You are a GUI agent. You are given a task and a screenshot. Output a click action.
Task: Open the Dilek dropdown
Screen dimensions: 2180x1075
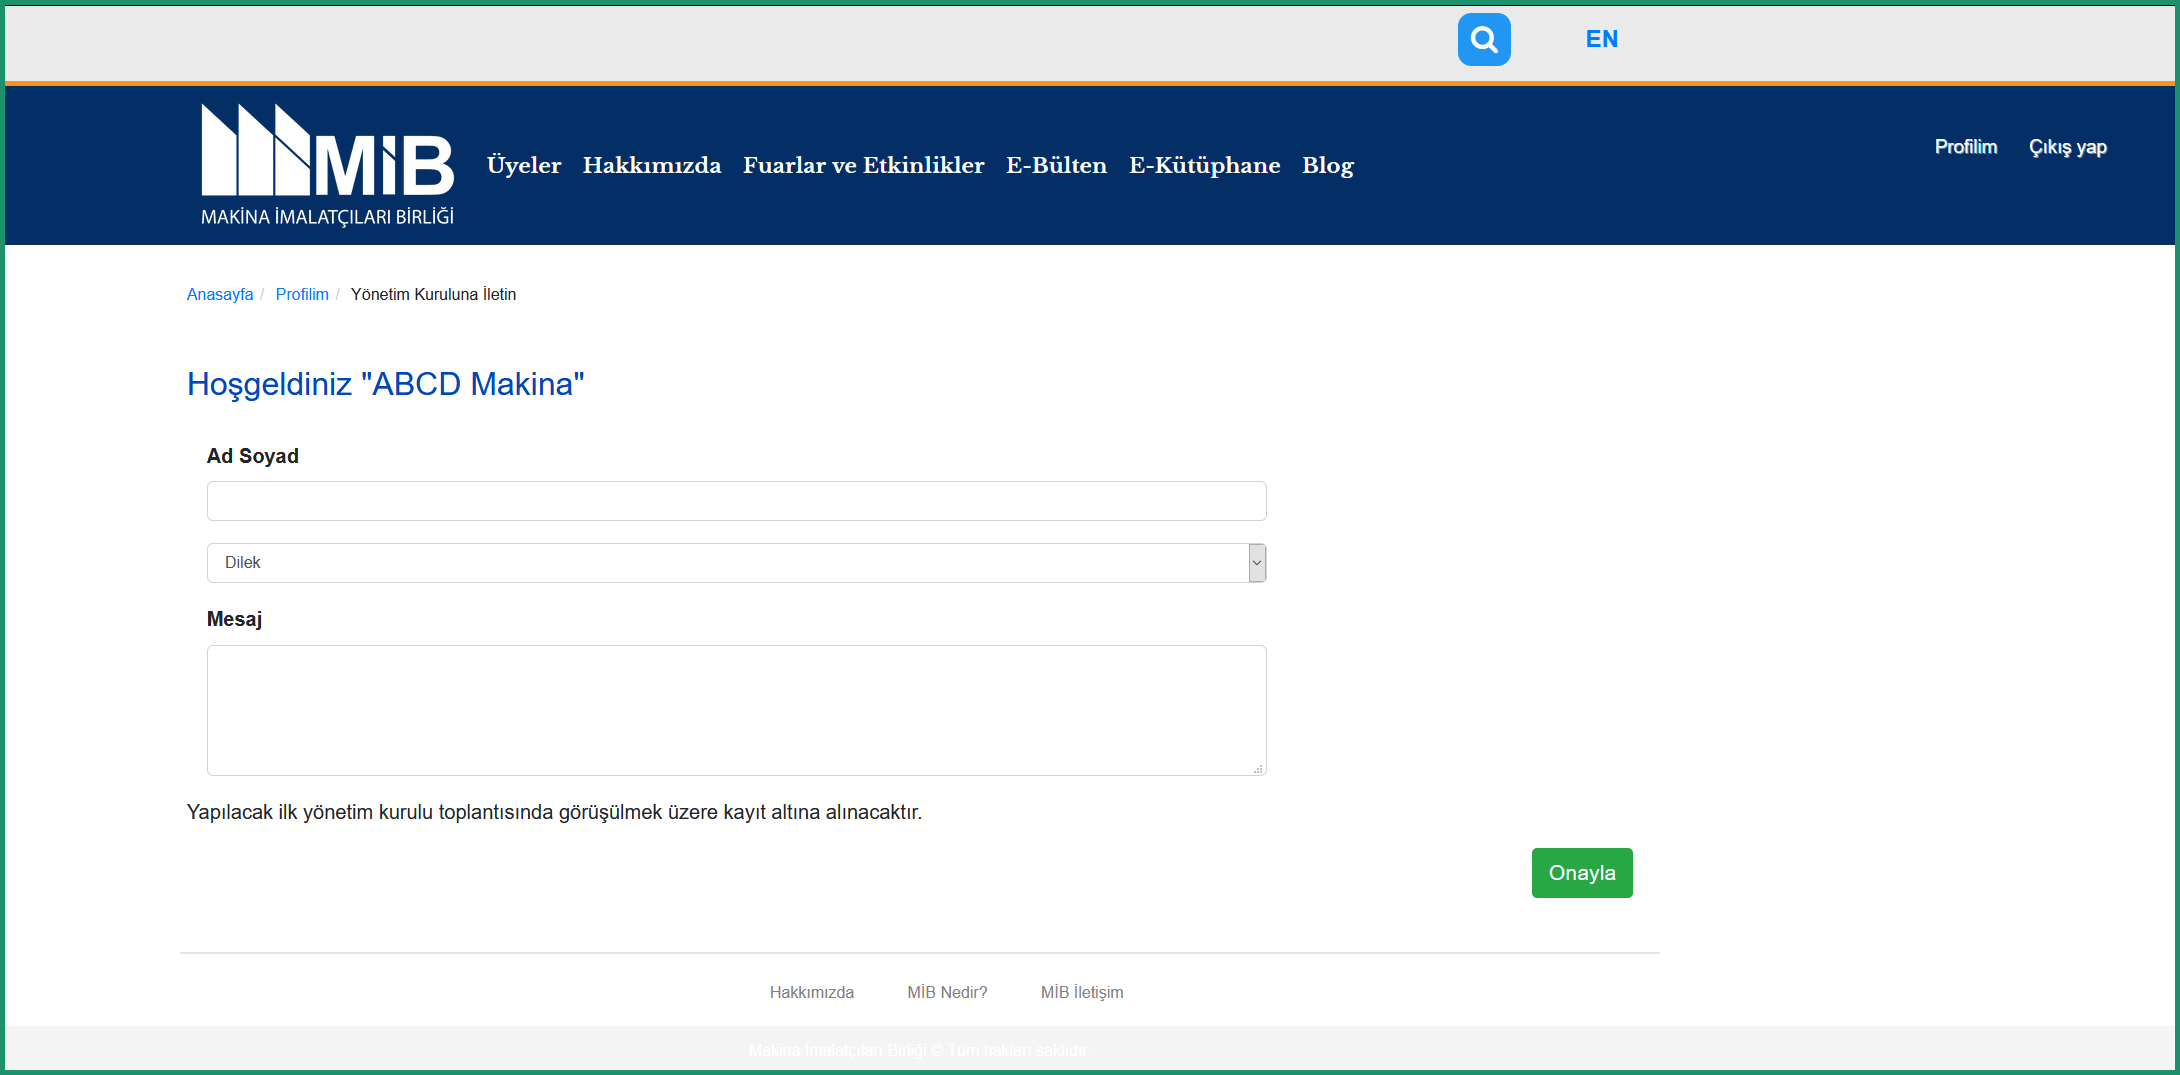(737, 563)
